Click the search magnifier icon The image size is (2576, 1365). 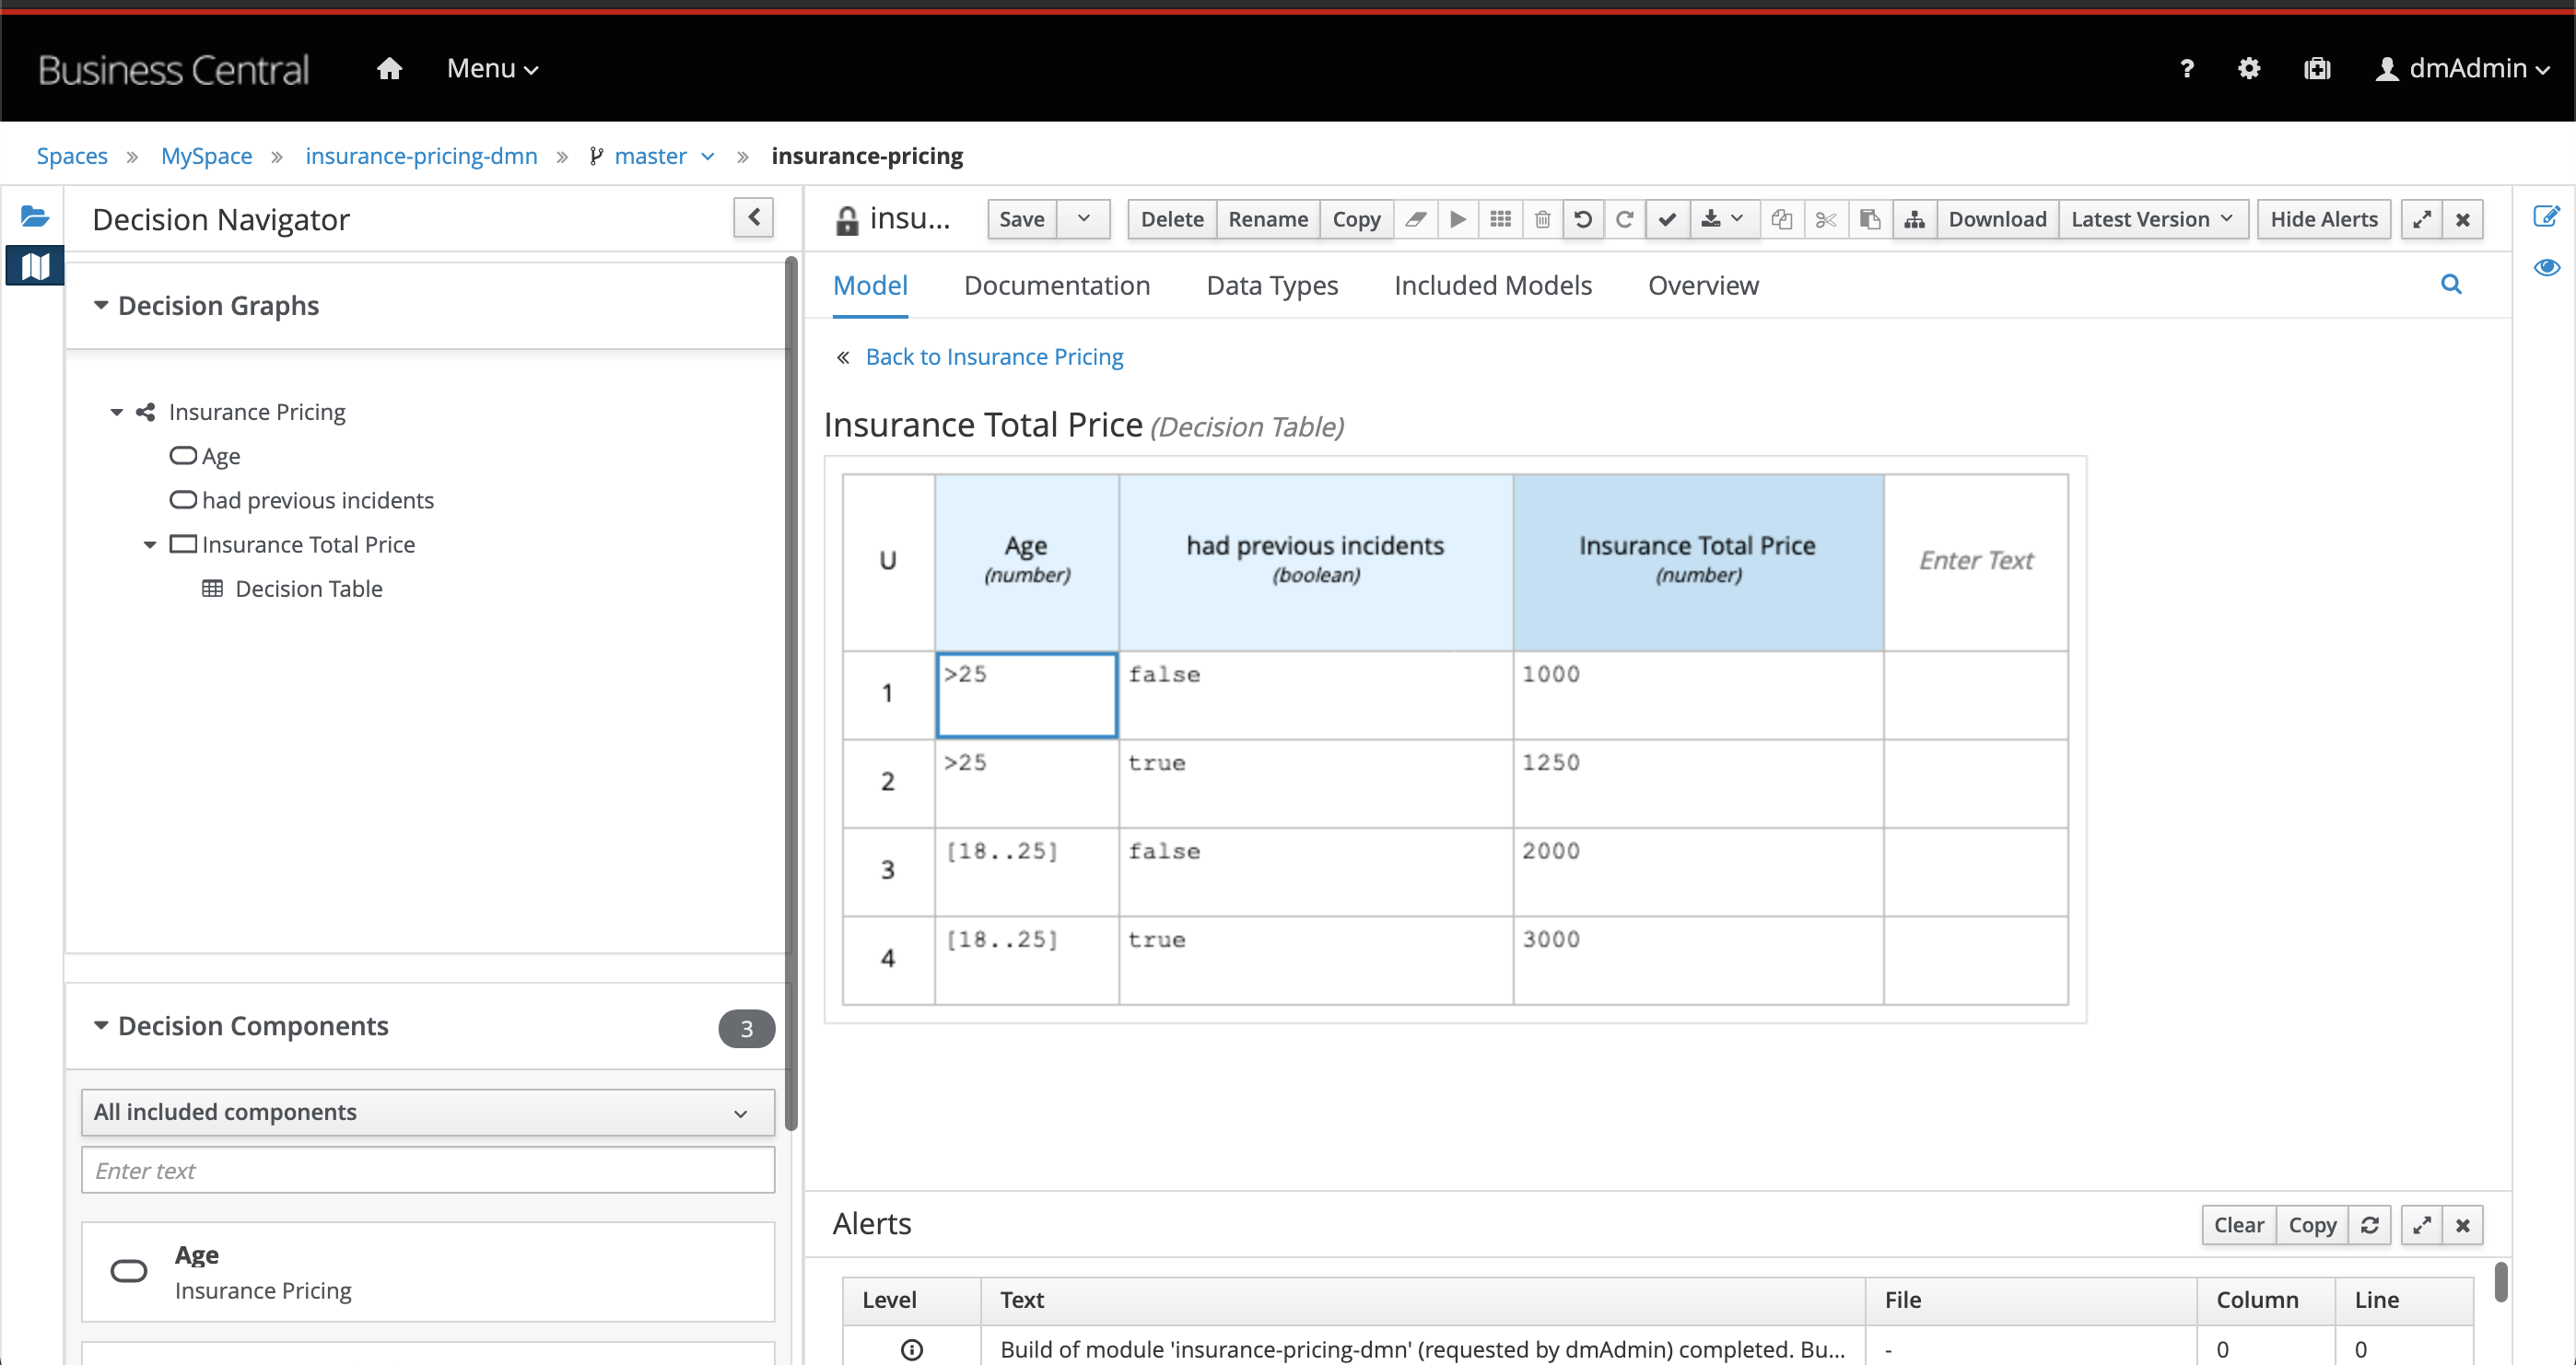2451,285
